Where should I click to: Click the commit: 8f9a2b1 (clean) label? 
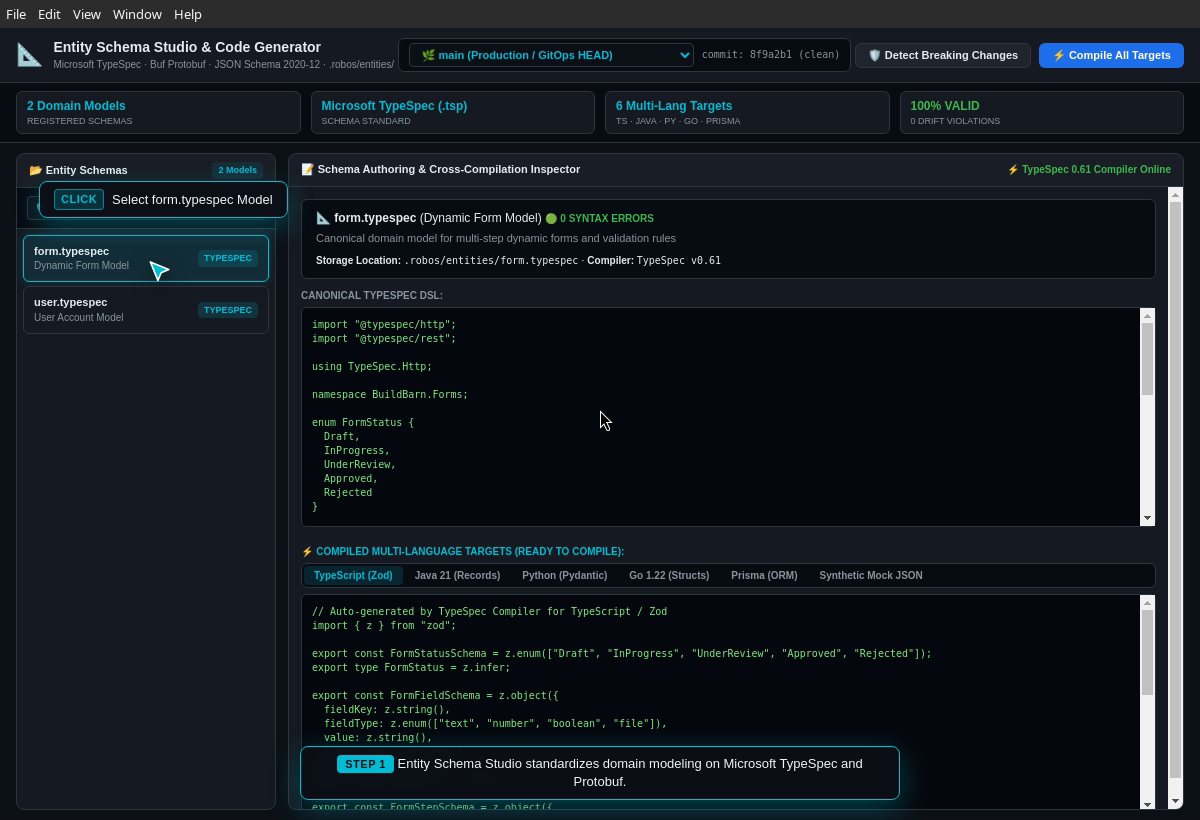(771, 55)
